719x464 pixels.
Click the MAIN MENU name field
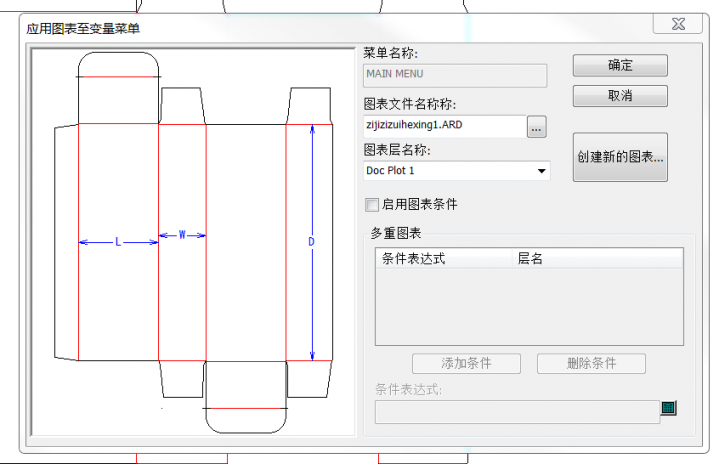pos(454,75)
